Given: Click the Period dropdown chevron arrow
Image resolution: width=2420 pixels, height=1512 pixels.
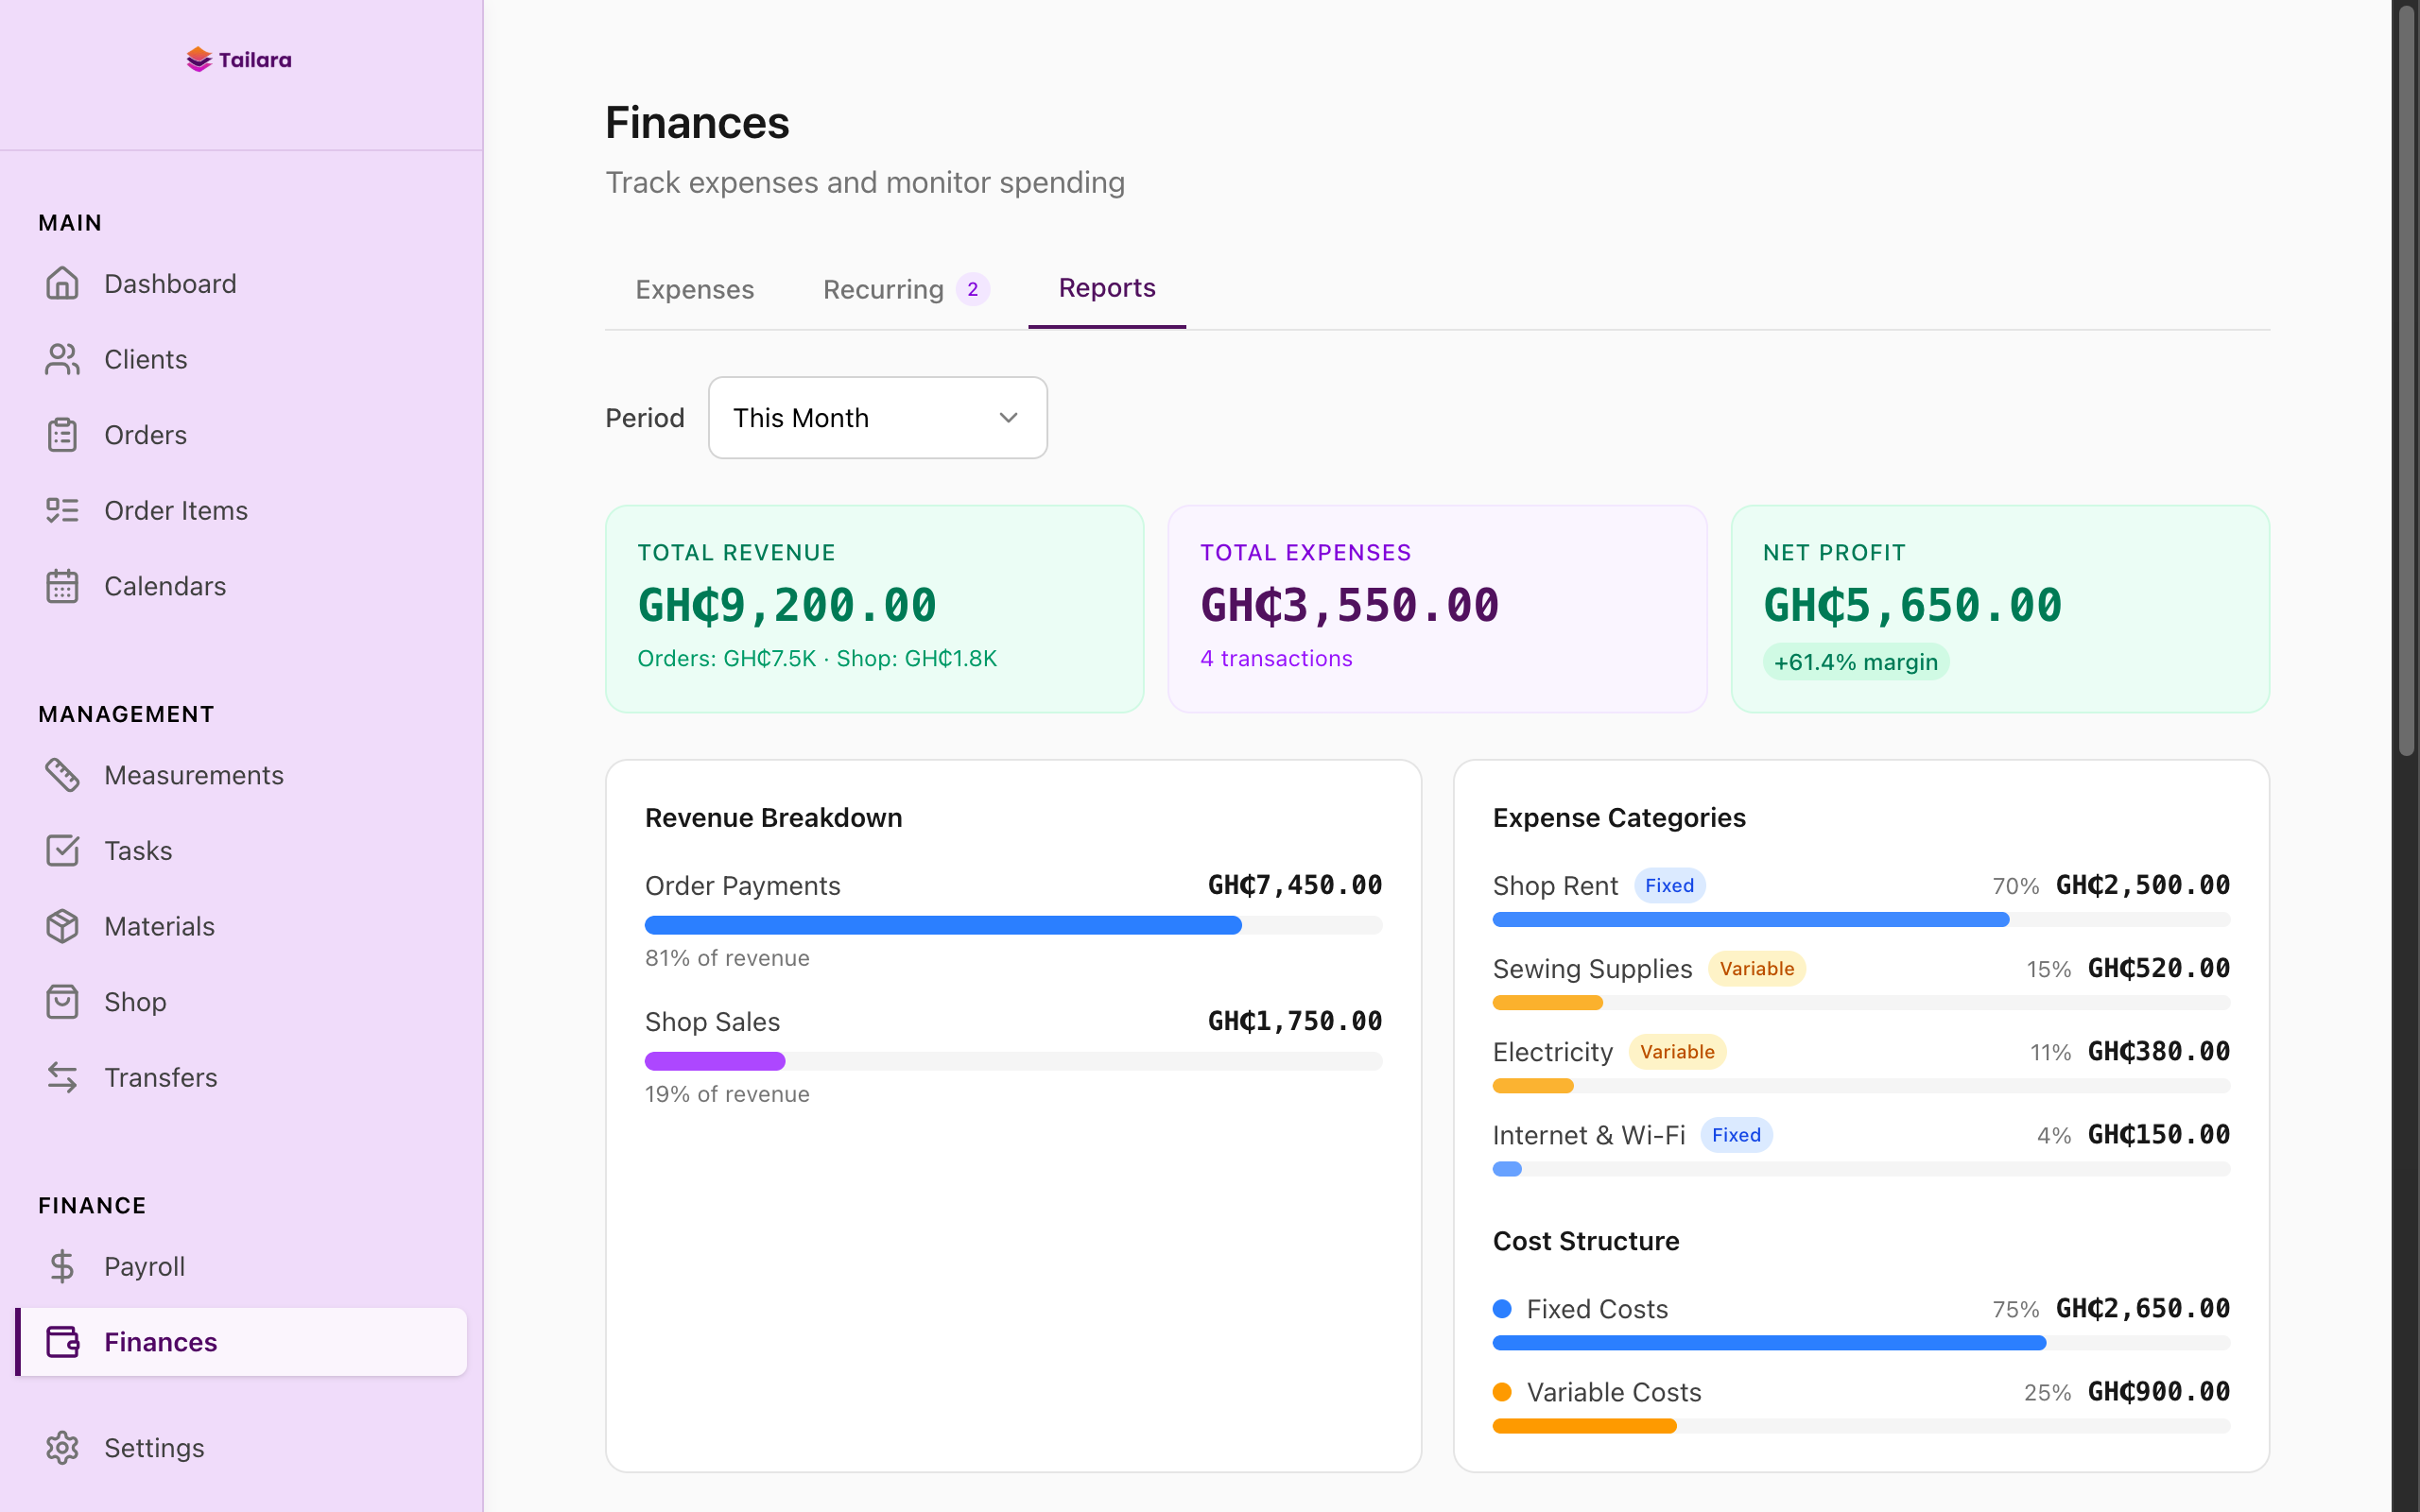Looking at the screenshot, I should point(1008,417).
